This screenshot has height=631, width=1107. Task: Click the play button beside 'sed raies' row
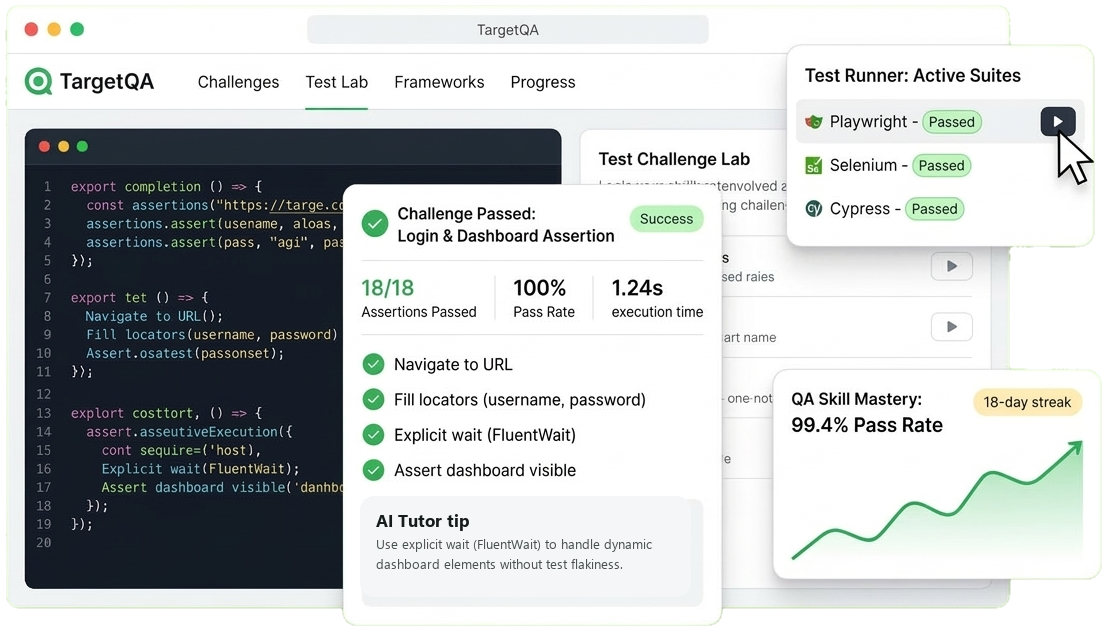coord(951,266)
